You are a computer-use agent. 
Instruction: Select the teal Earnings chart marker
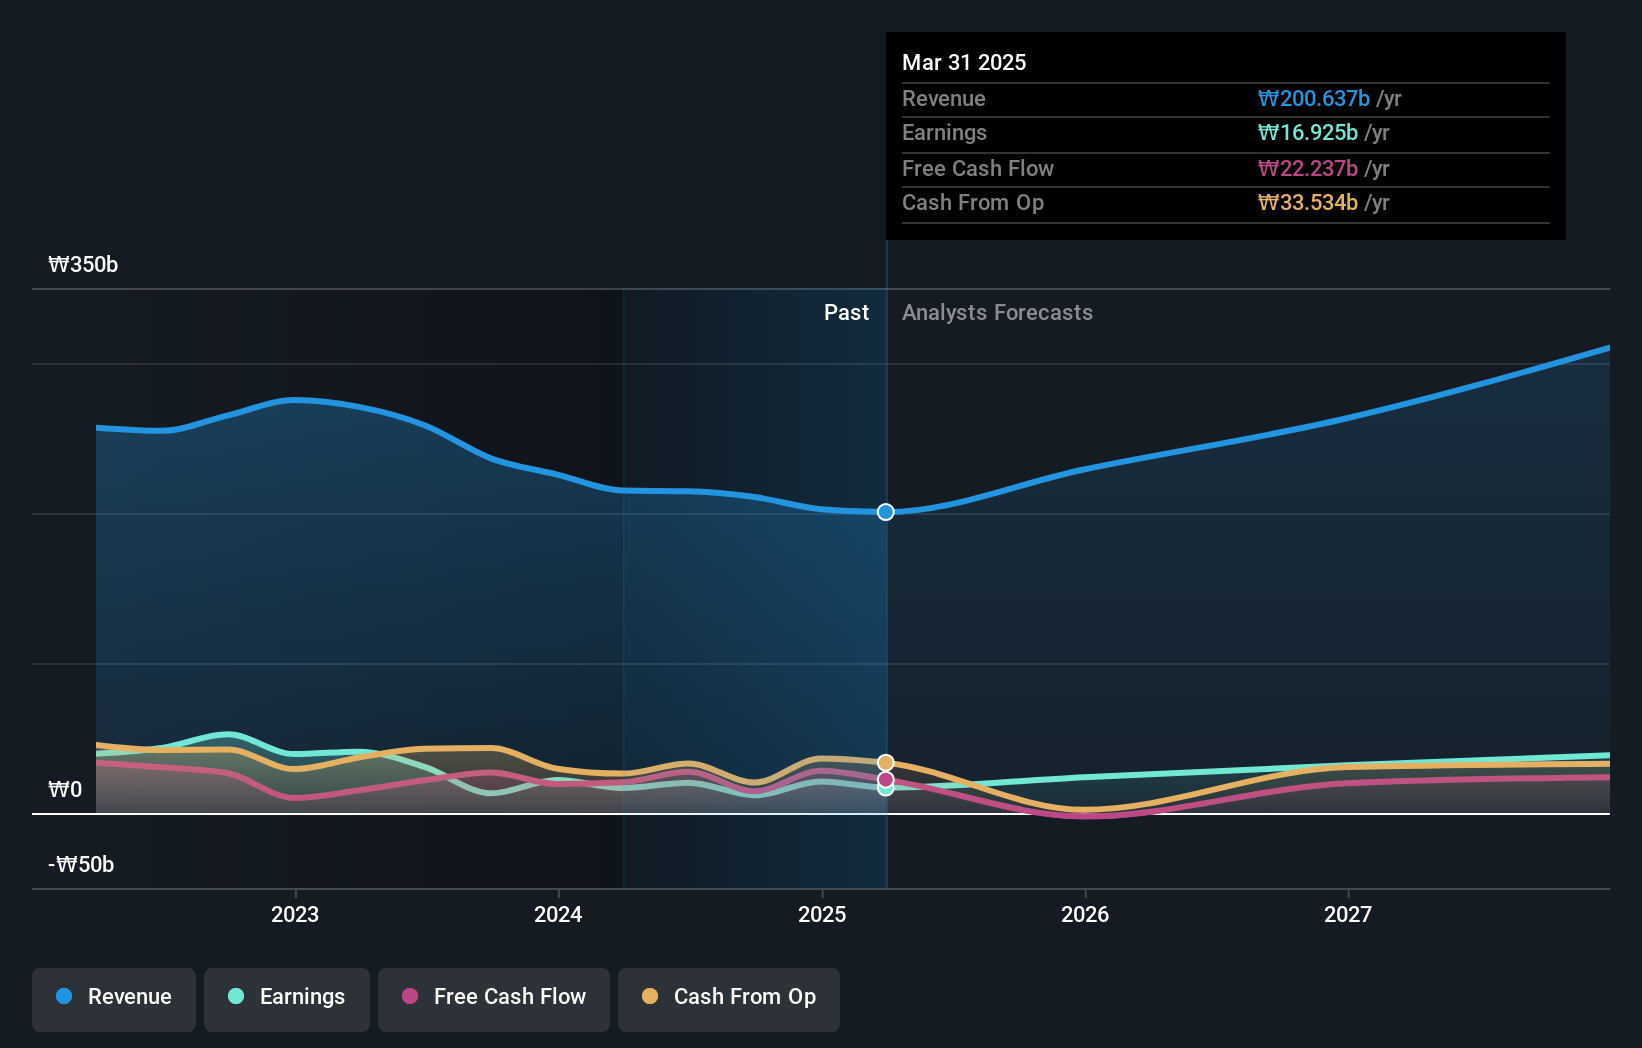pyautogui.click(x=884, y=789)
